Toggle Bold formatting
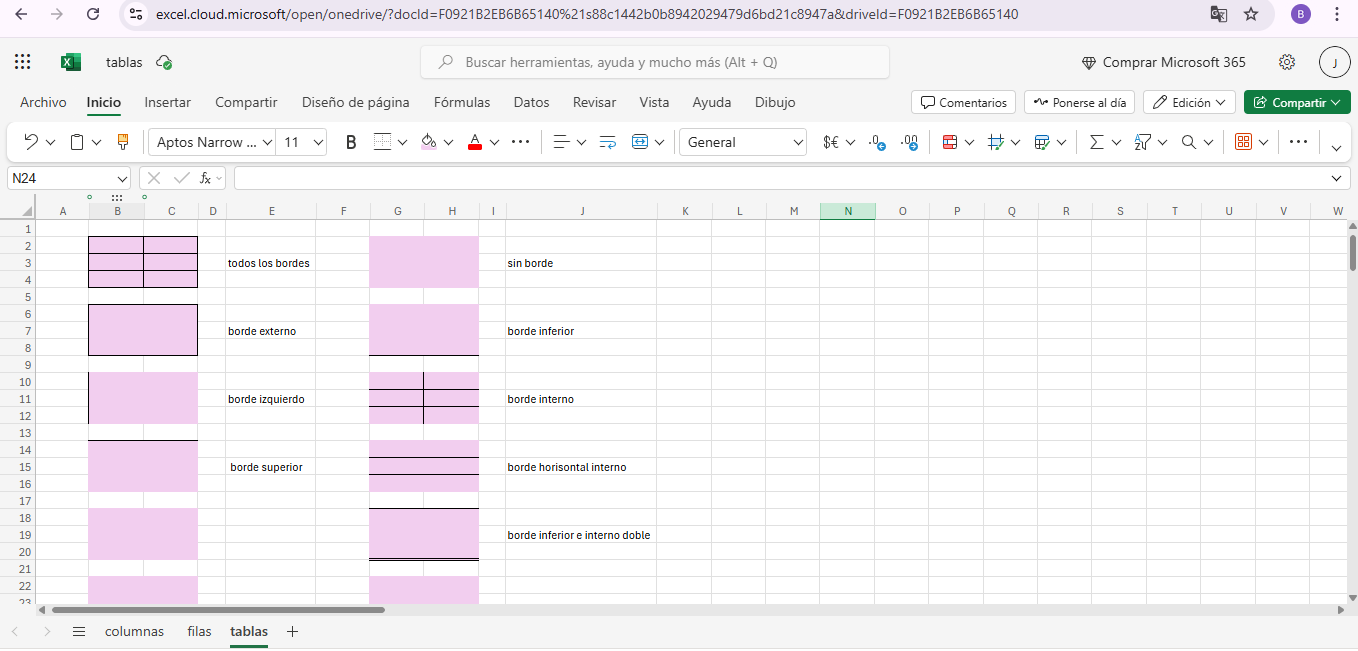The width and height of the screenshot is (1358, 651). pyautogui.click(x=351, y=142)
